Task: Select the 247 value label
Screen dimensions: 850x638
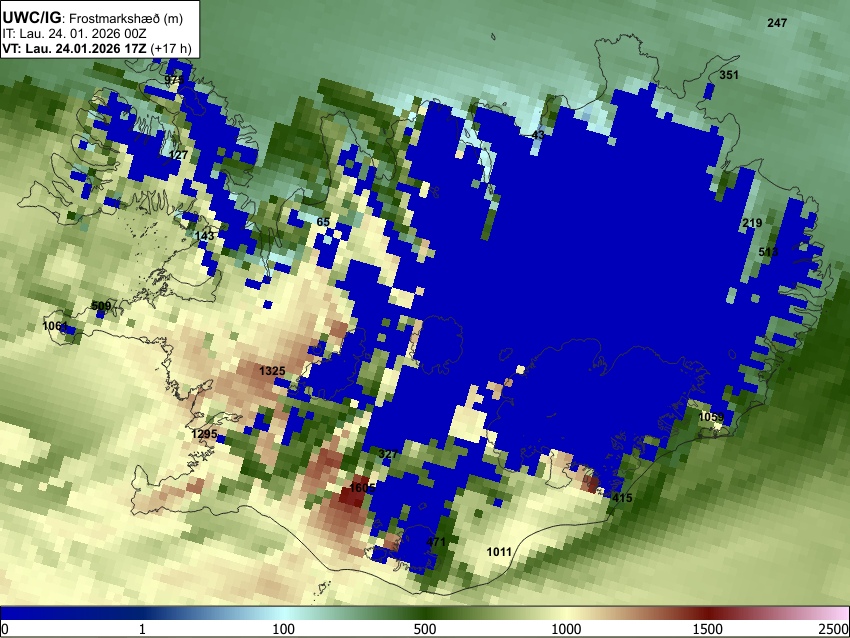Action: (x=777, y=23)
